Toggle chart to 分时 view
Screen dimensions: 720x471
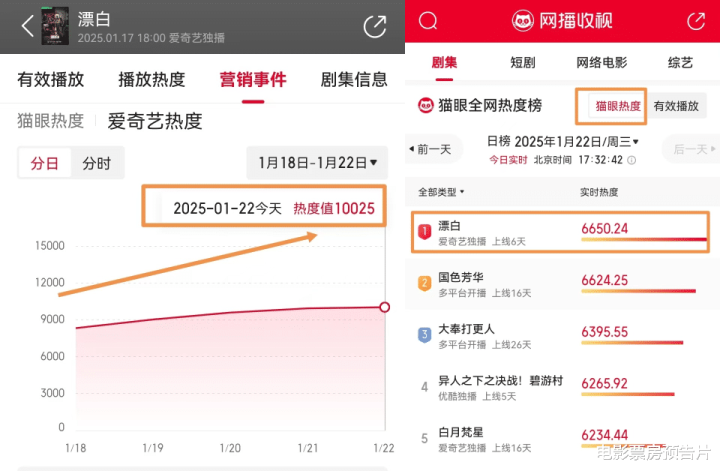point(96,163)
